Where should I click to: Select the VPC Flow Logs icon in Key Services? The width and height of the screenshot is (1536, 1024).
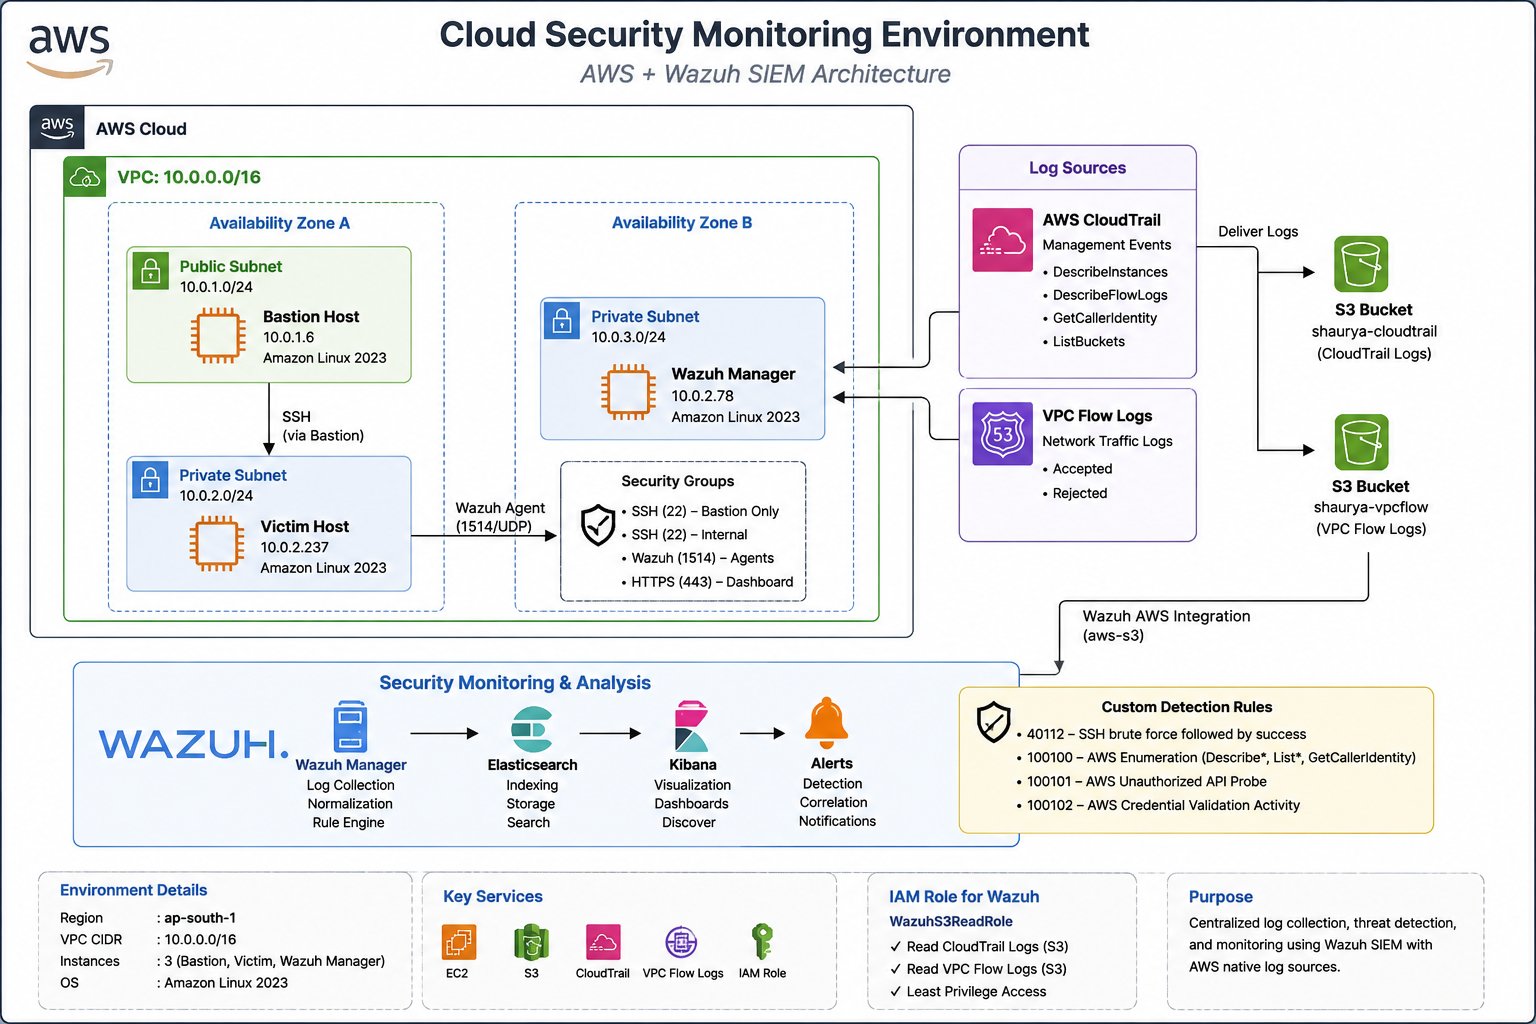click(682, 942)
